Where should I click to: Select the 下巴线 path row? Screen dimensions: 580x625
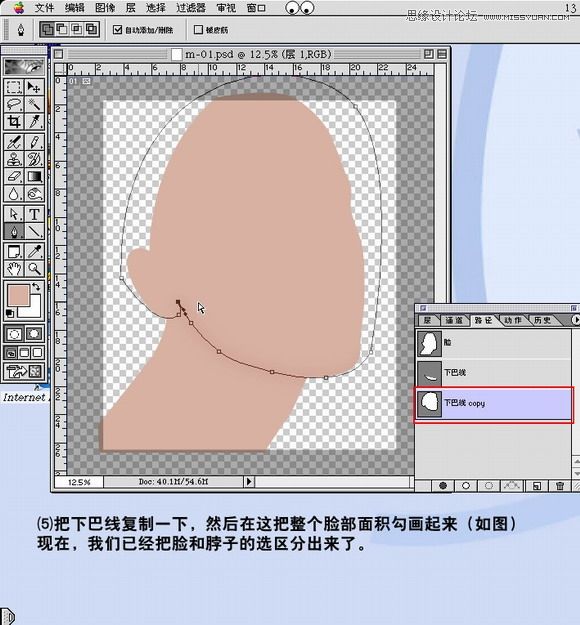click(x=493, y=373)
